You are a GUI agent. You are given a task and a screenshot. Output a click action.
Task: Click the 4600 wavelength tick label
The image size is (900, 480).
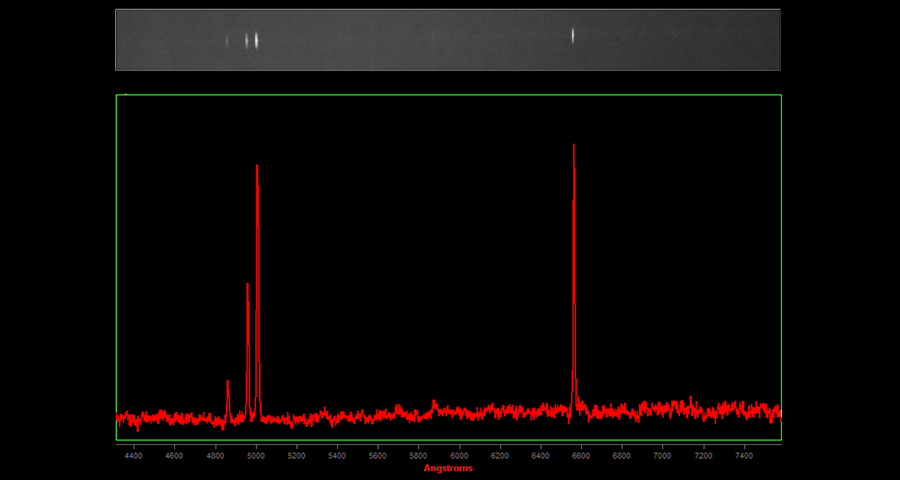[x=174, y=455]
